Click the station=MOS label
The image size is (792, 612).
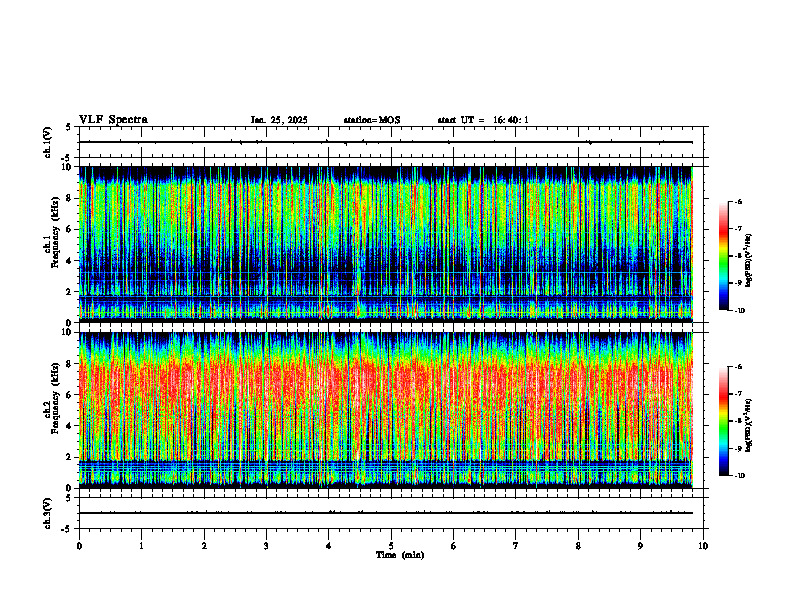click(x=372, y=120)
